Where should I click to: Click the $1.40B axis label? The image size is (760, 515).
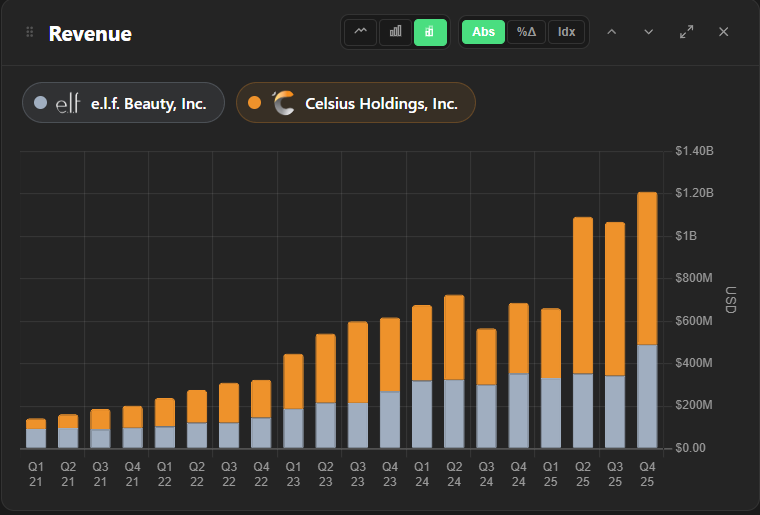coord(694,151)
